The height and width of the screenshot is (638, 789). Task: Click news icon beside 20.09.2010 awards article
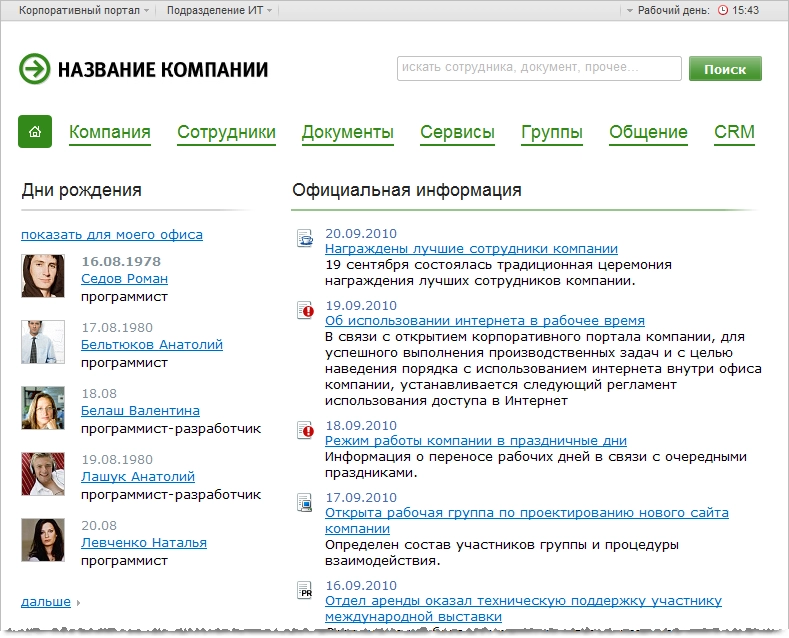pos(305,239)
